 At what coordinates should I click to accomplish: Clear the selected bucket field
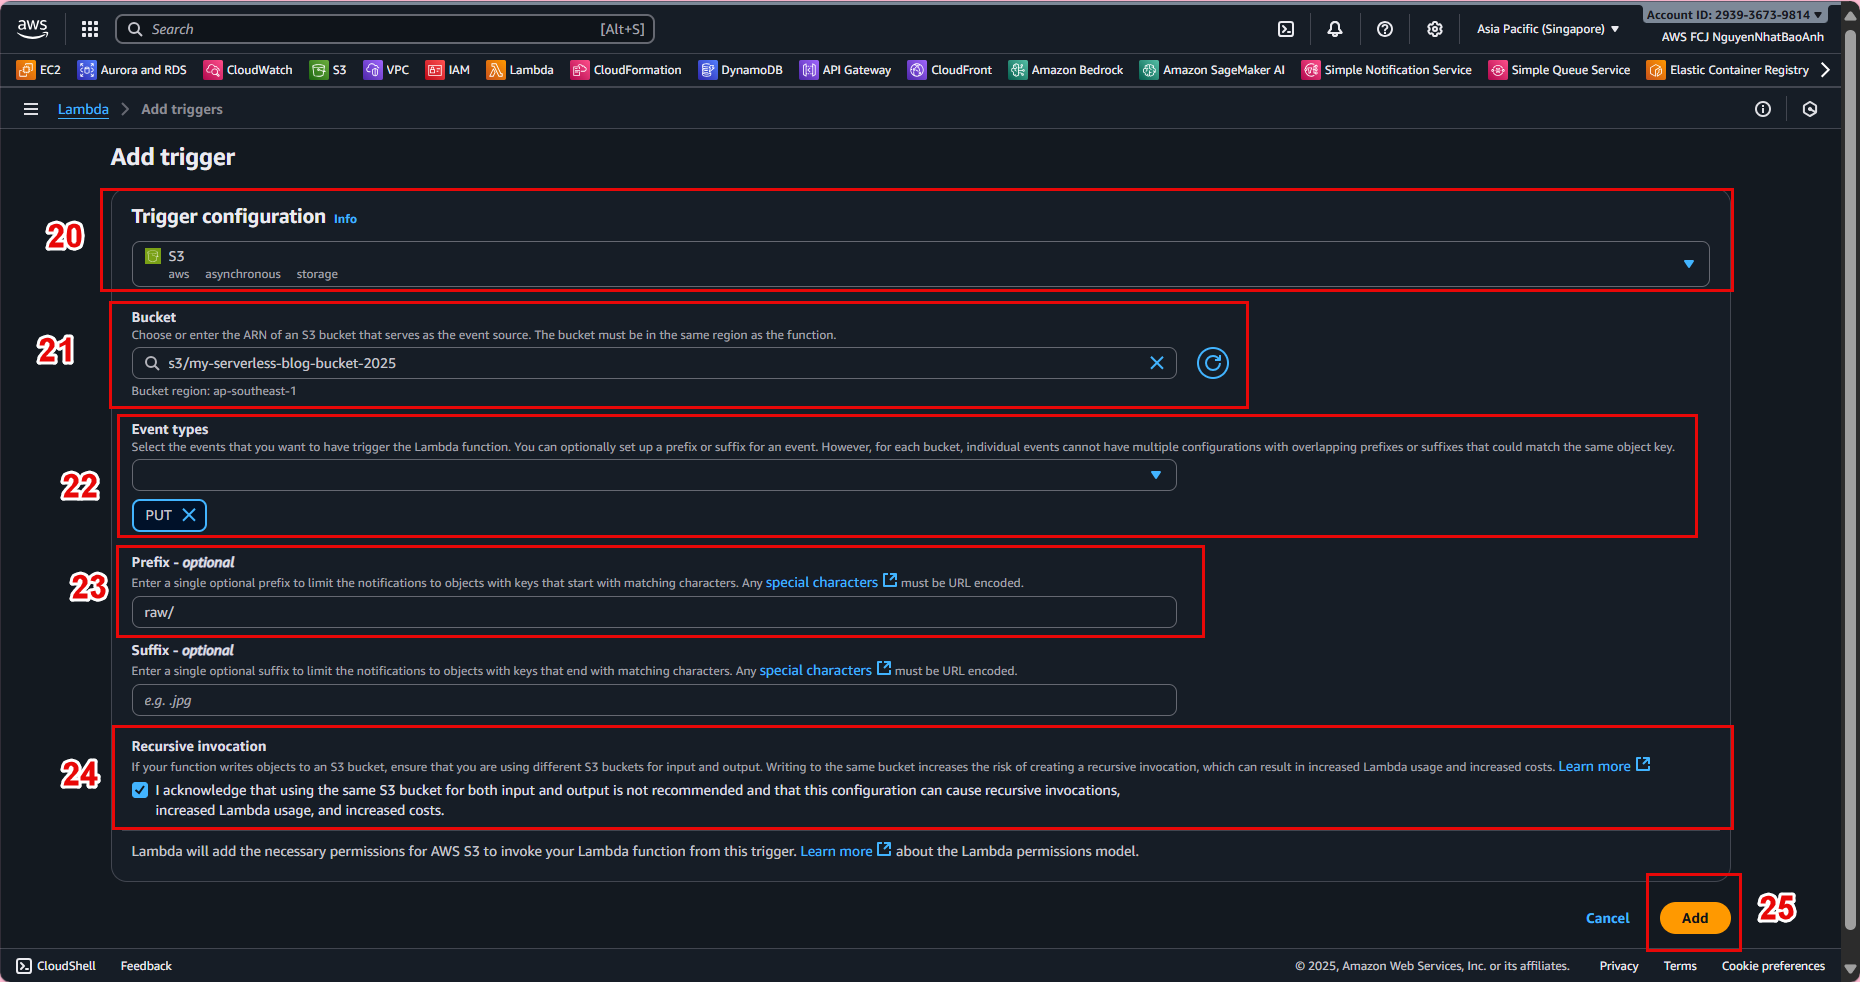pyautogui.click(x=1157, y=363)
